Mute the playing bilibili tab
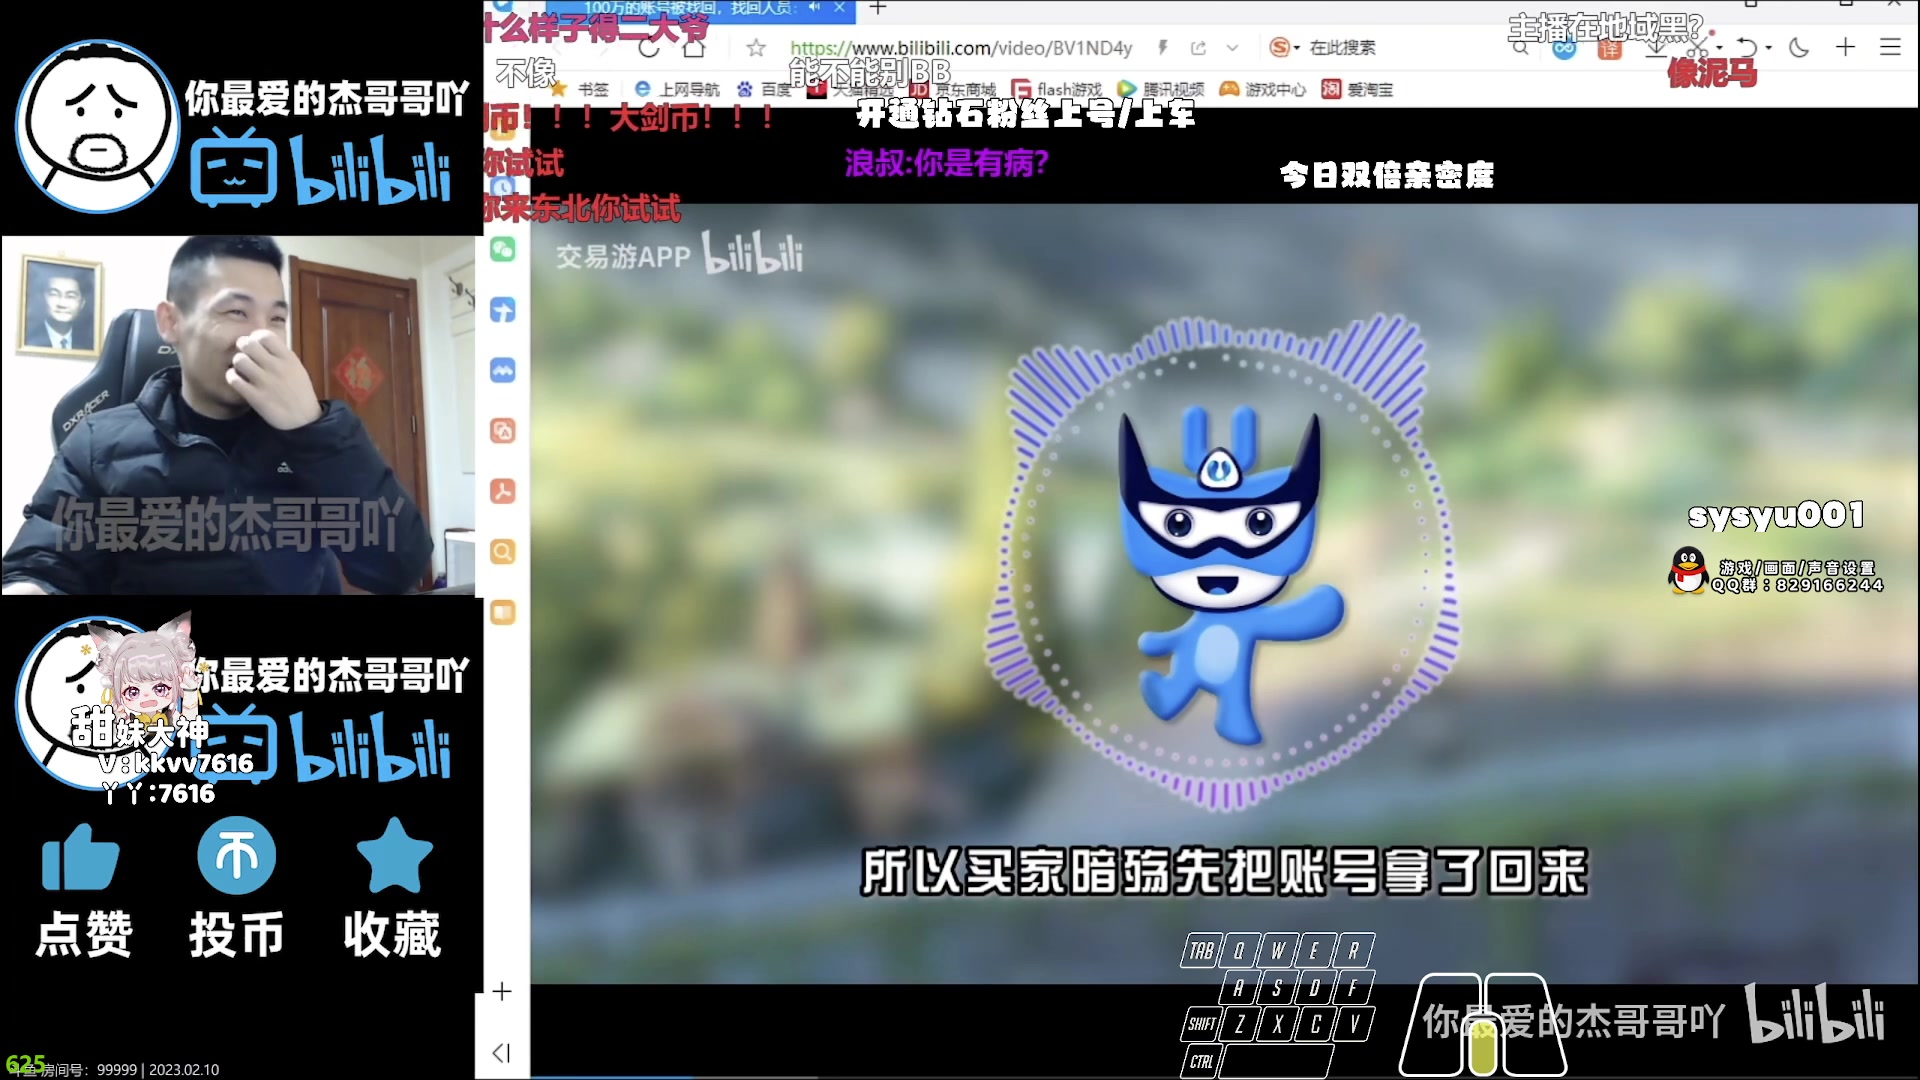 814,8
